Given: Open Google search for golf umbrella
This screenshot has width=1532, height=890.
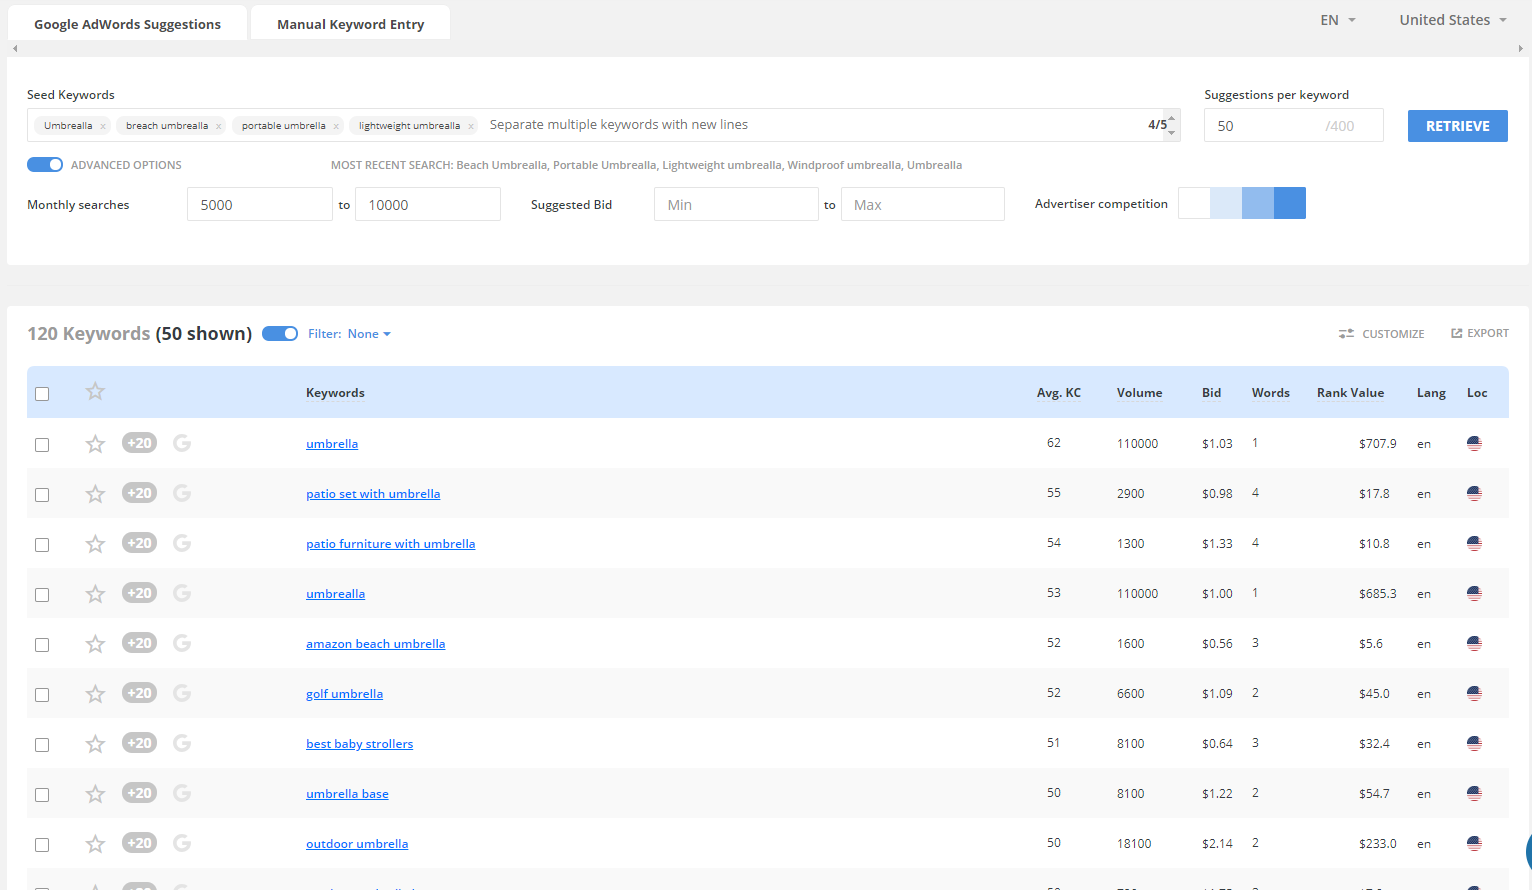Looking at the screenshot, I should pos(182,693).
